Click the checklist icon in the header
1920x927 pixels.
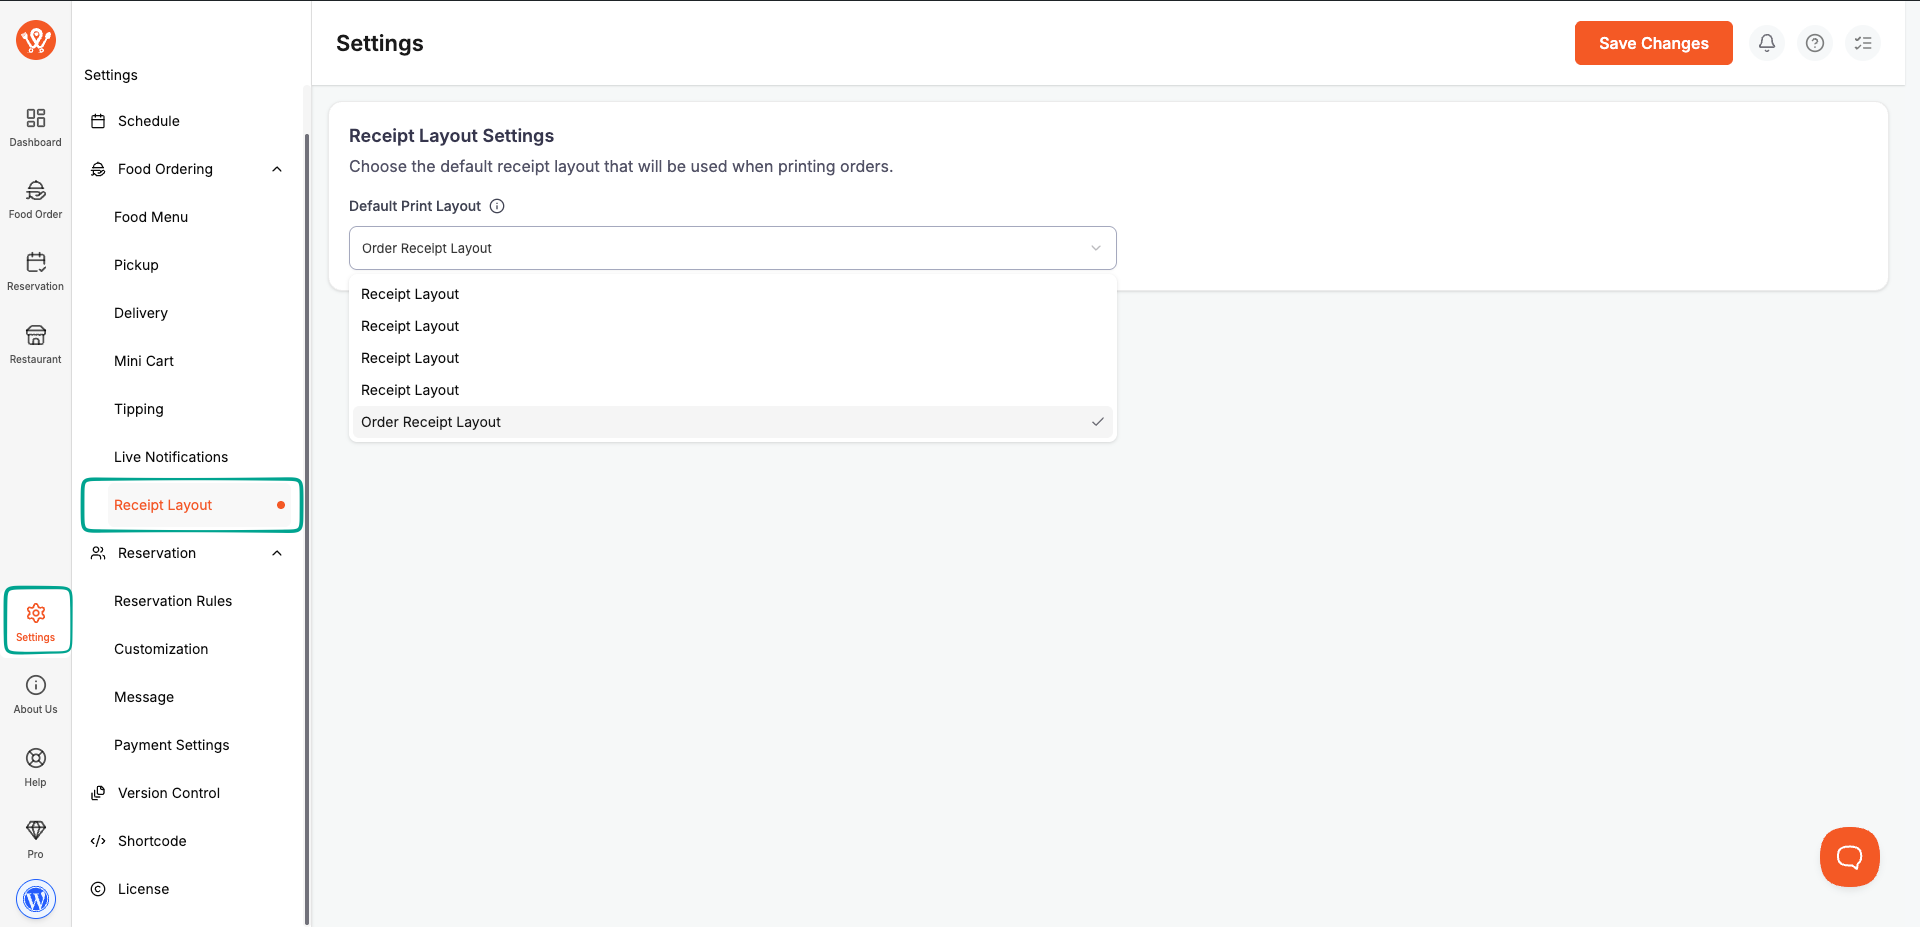[1863, 43]
